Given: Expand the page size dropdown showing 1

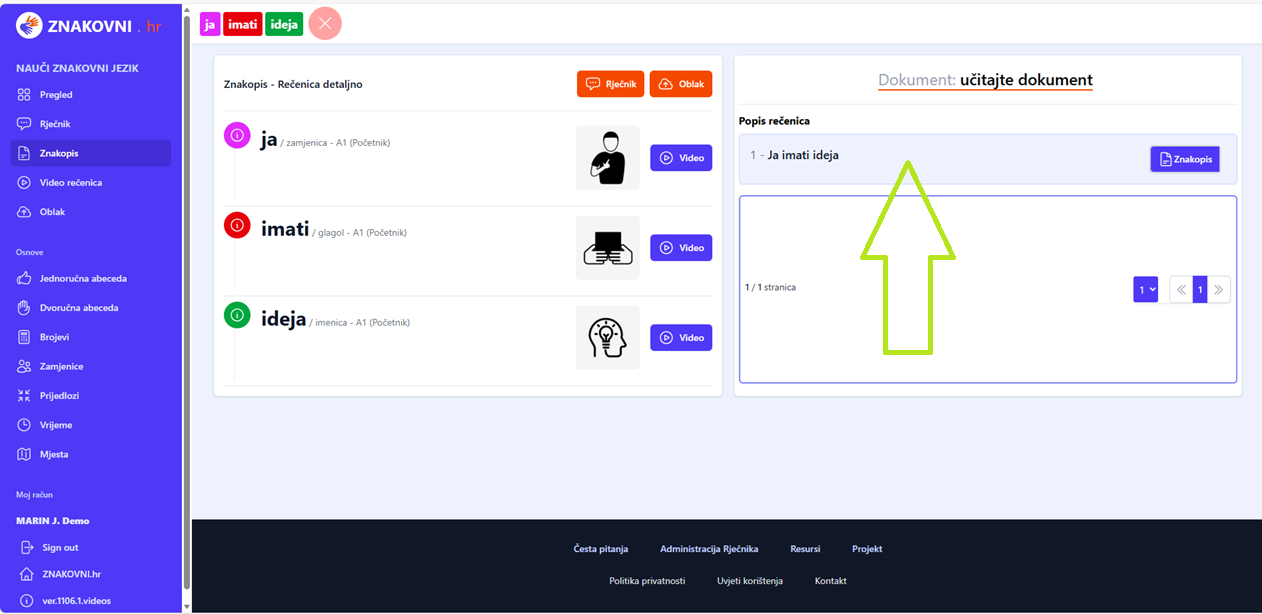Looking at the screenshot, I should 1145,290.
